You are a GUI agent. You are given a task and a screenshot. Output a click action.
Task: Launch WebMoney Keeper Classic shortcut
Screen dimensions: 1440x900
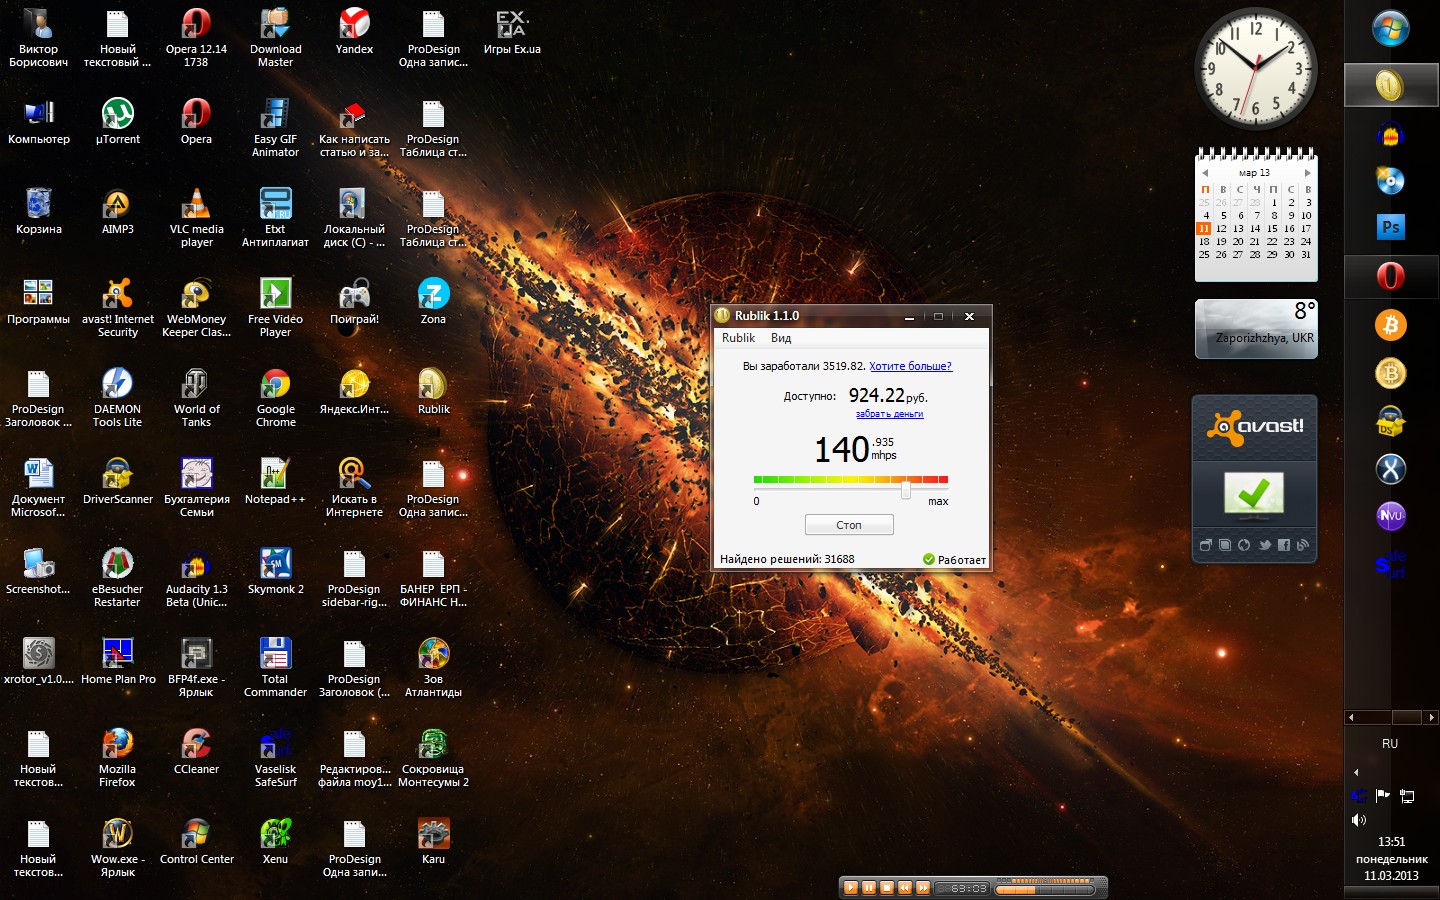click(196, 295)
